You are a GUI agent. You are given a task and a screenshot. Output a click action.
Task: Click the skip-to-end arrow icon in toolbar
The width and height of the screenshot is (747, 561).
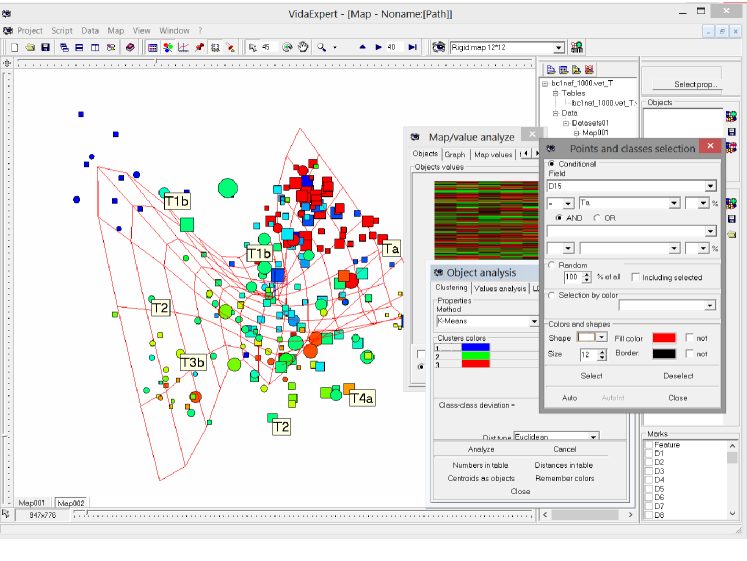click(412, 47)
